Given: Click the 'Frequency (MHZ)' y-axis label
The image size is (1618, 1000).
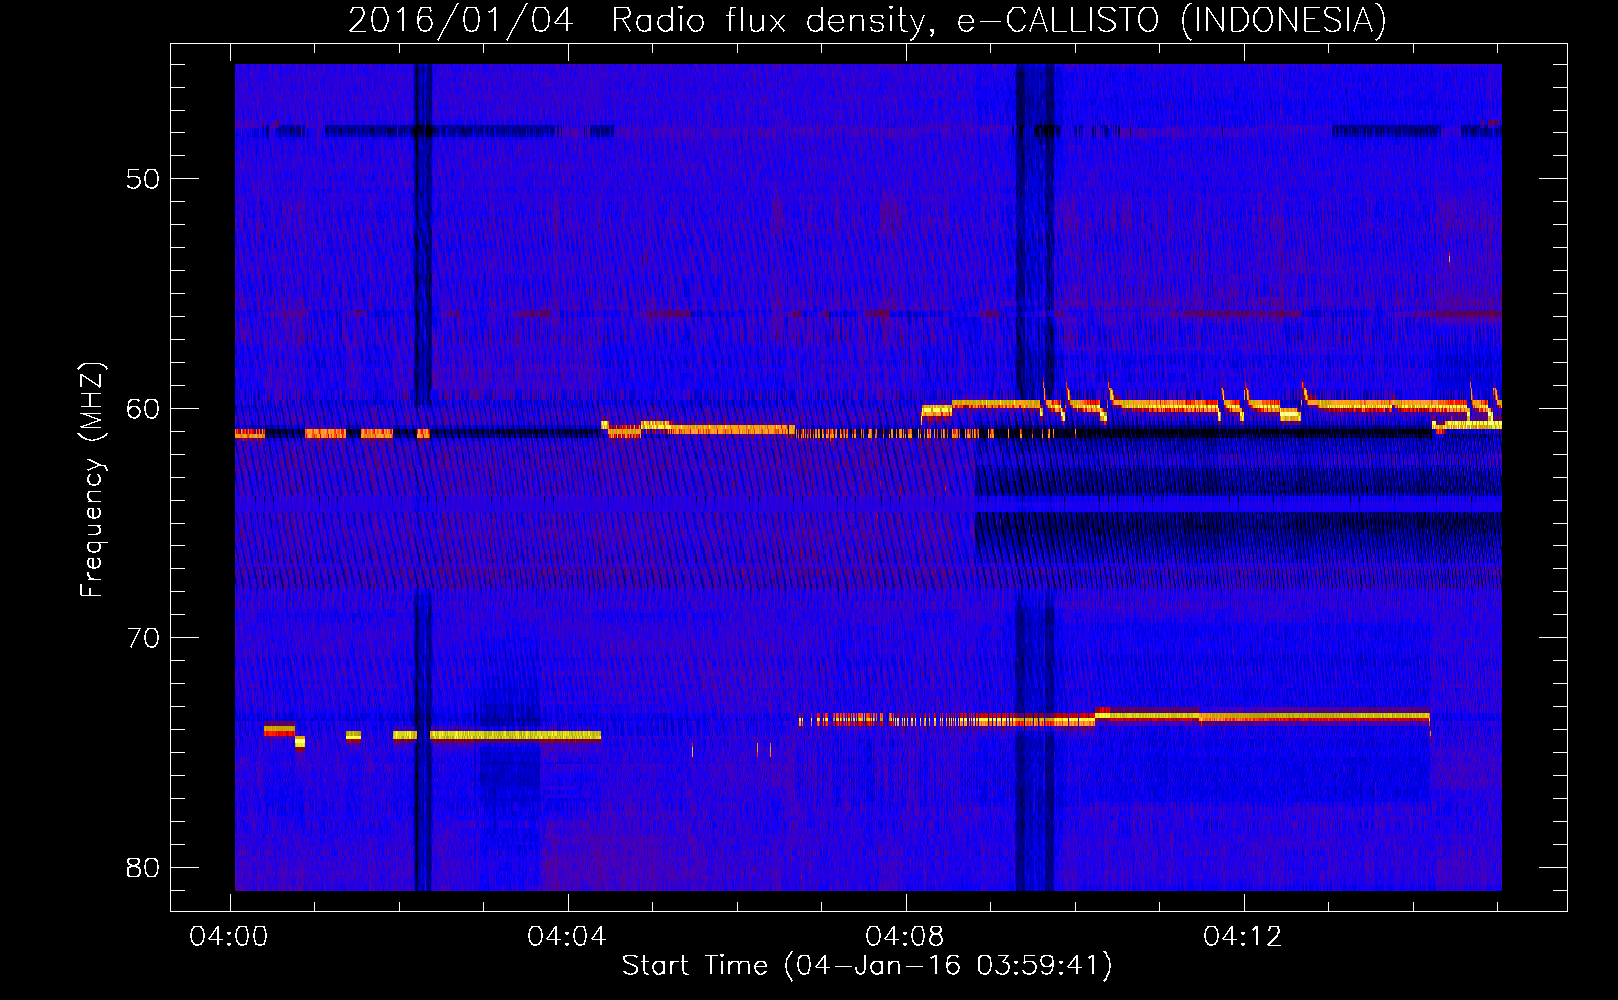Looking at the screenshot, I should (91, 480).
